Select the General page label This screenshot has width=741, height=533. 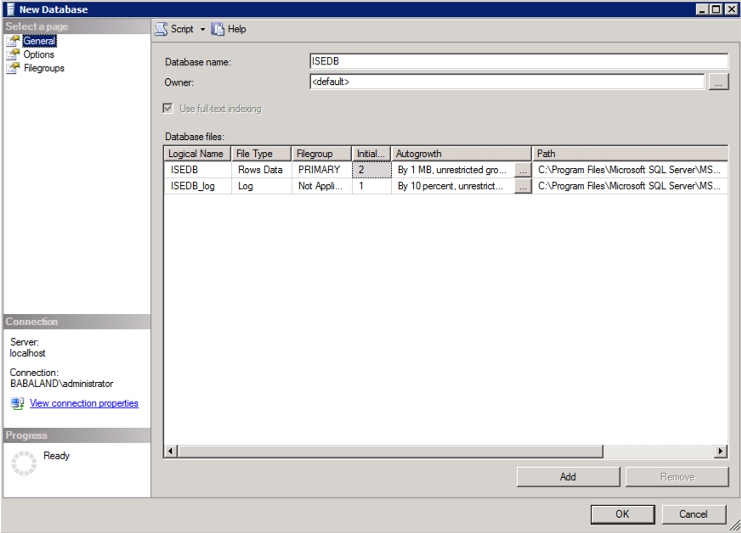(40, 41)
